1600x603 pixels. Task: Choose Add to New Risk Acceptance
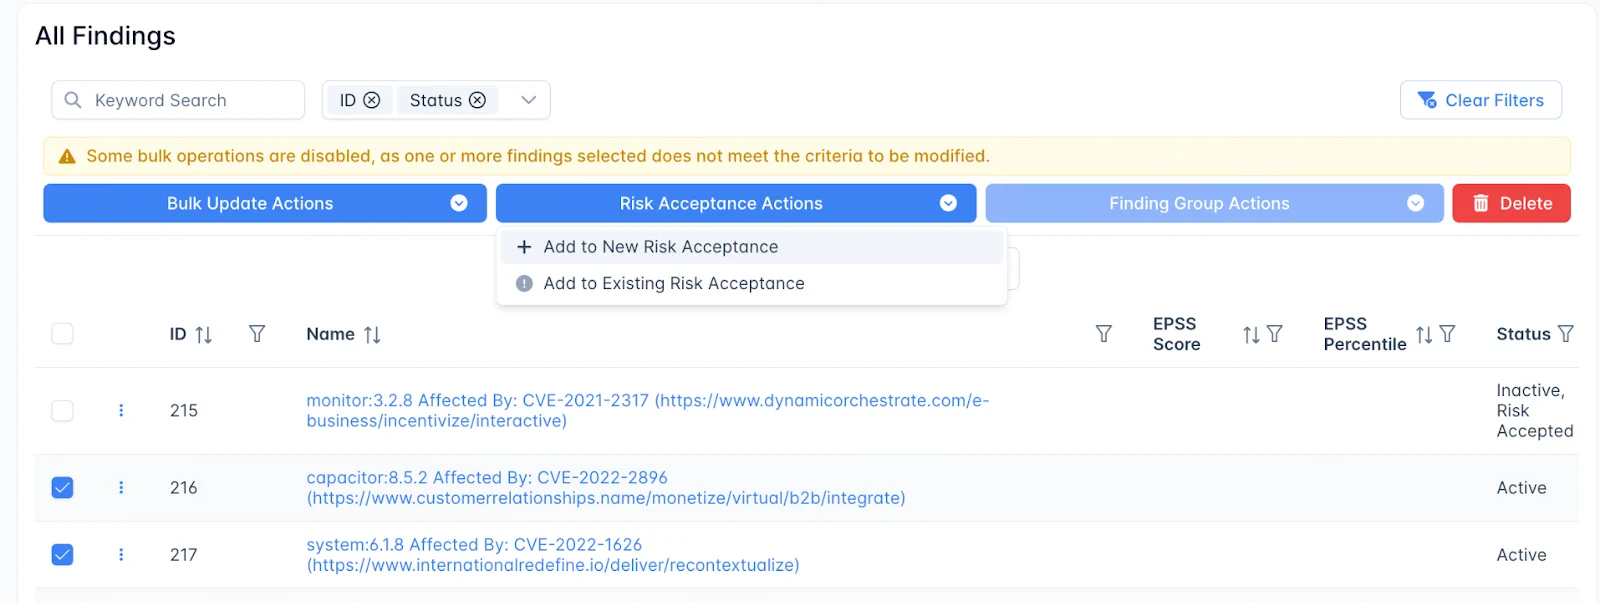(660, 247)
